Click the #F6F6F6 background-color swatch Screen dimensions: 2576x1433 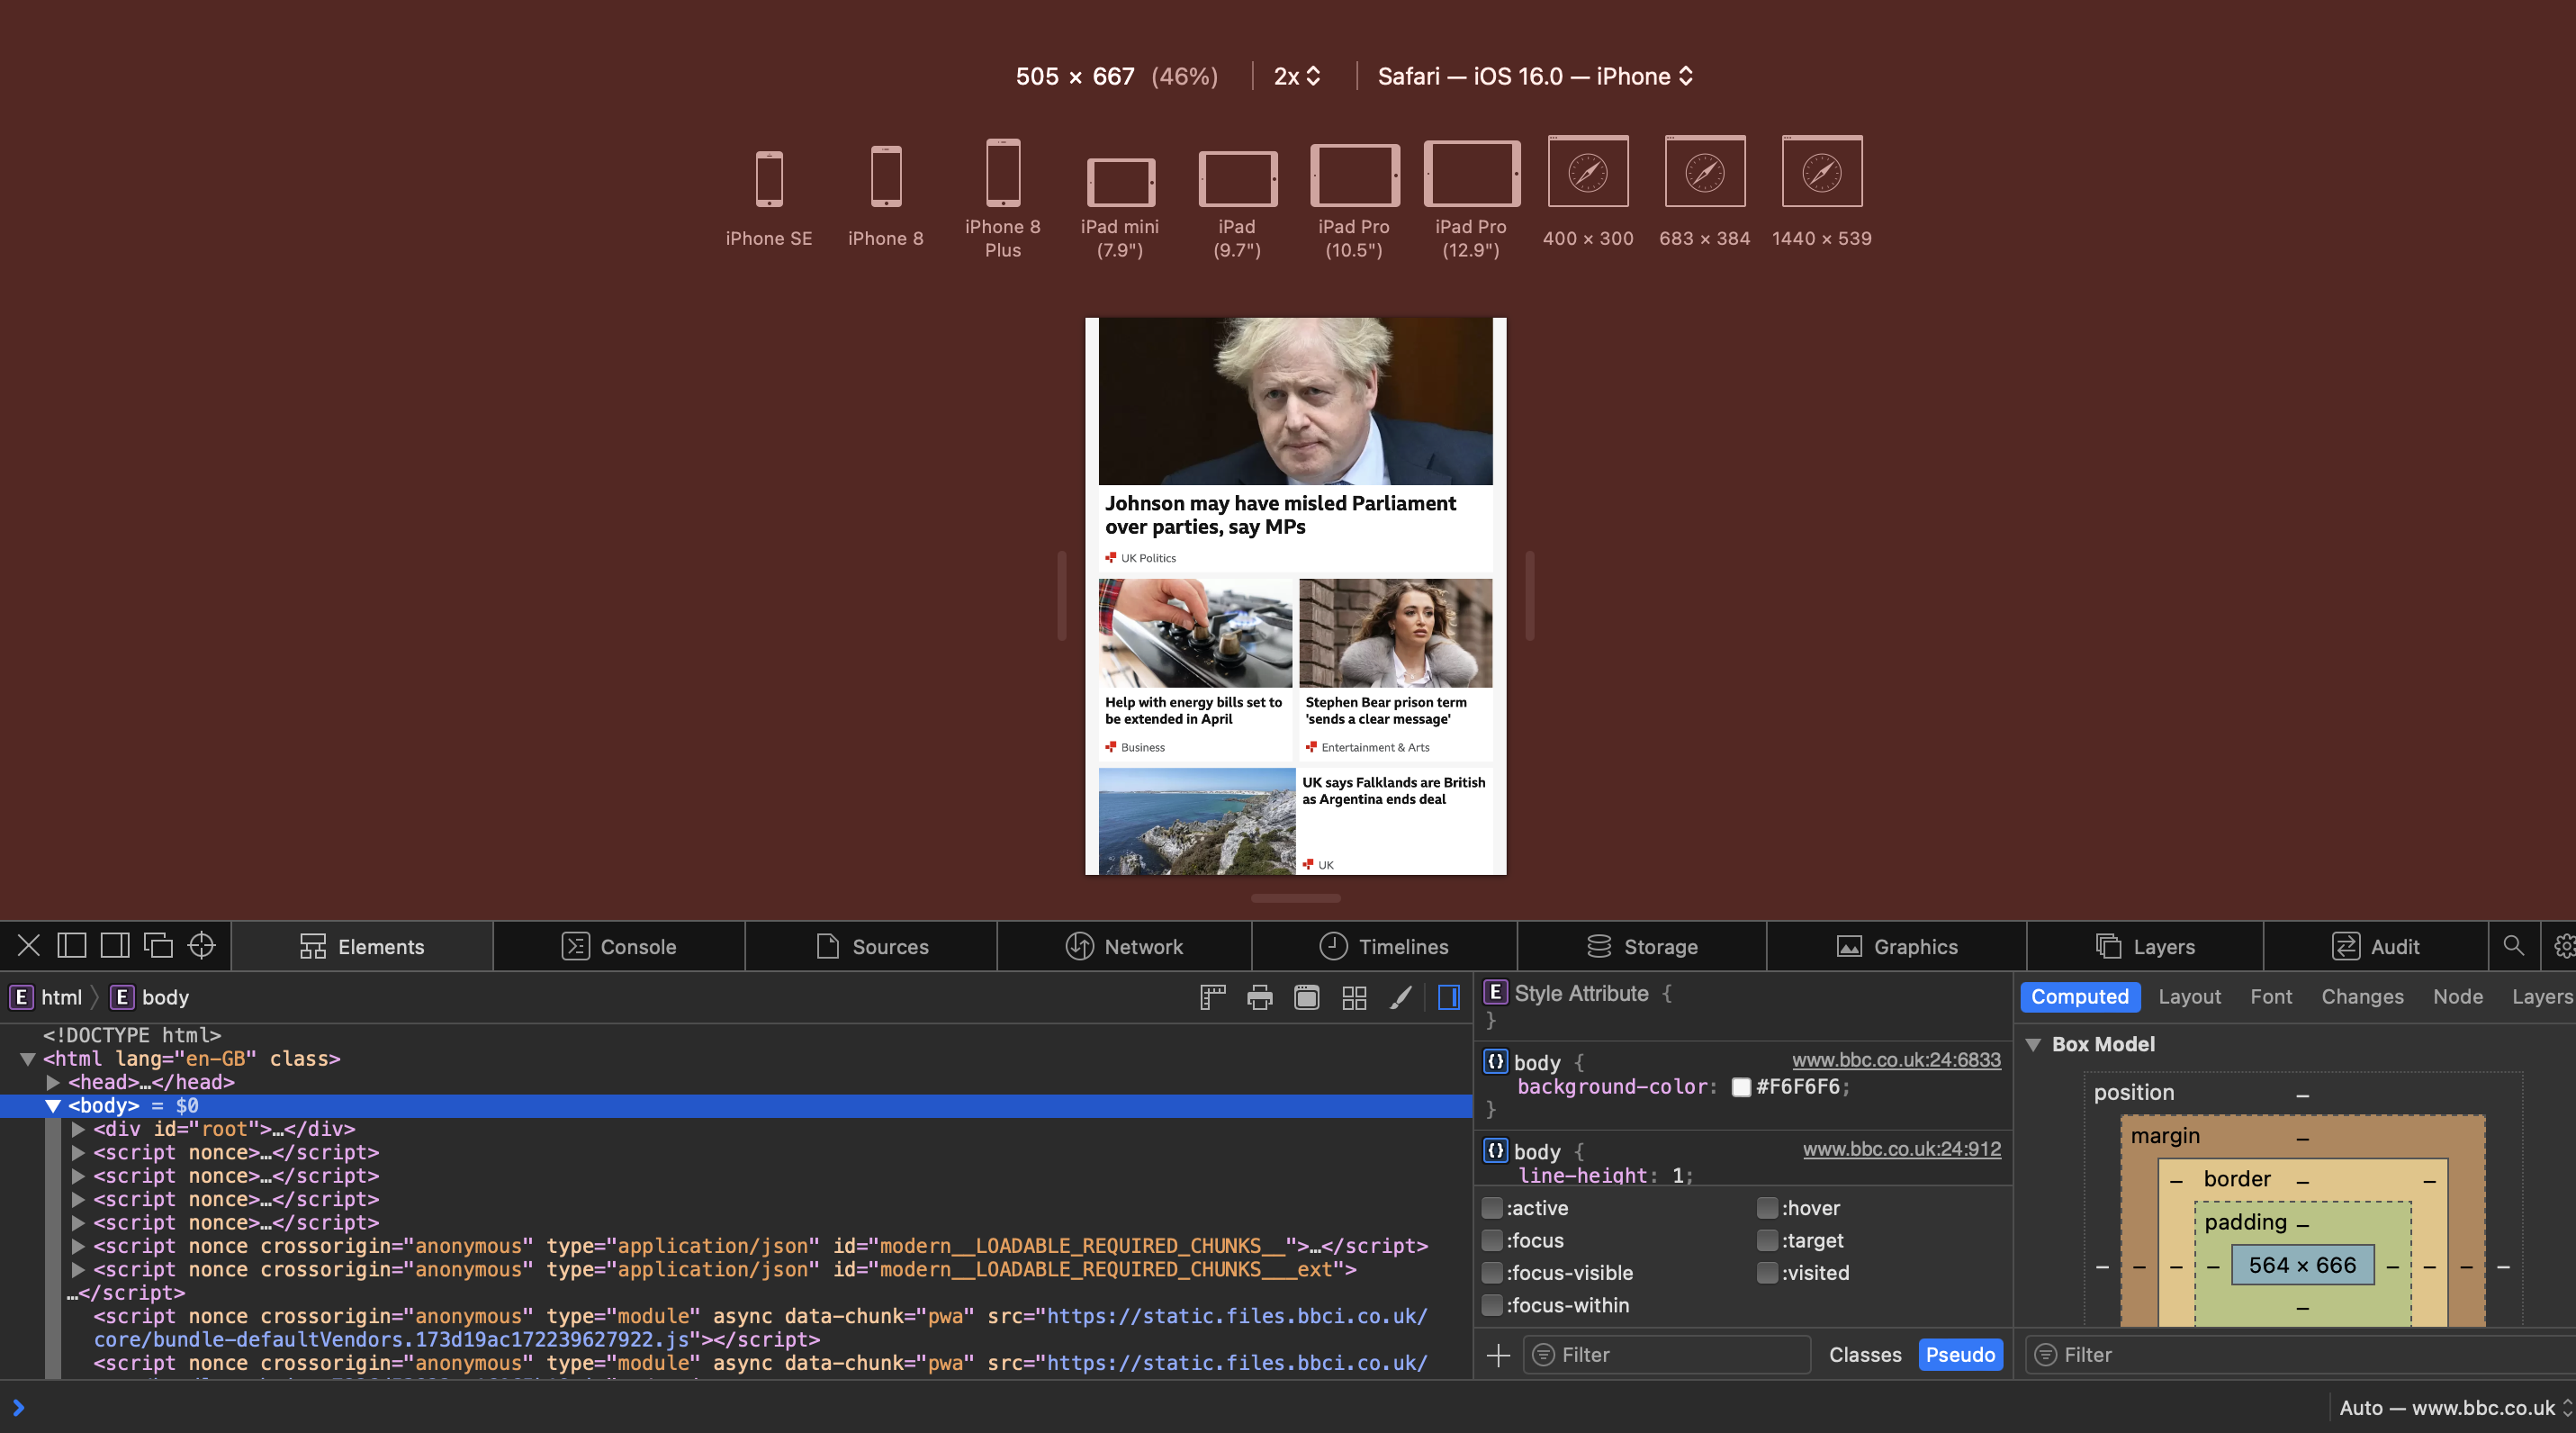click(x=1742, y=1087)
